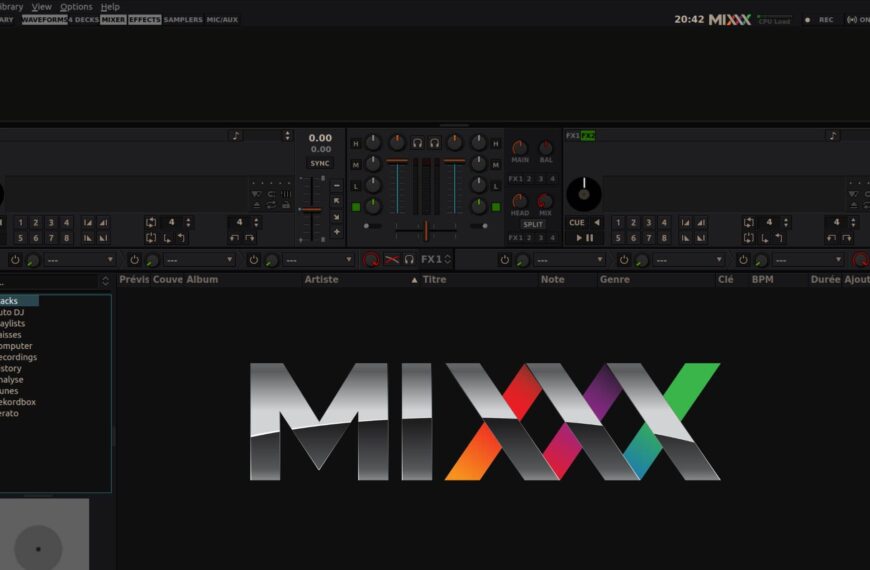Screen dimensions: 870x570
Task: Click right deck intro-start marker icon
Action: pos(686,223)
